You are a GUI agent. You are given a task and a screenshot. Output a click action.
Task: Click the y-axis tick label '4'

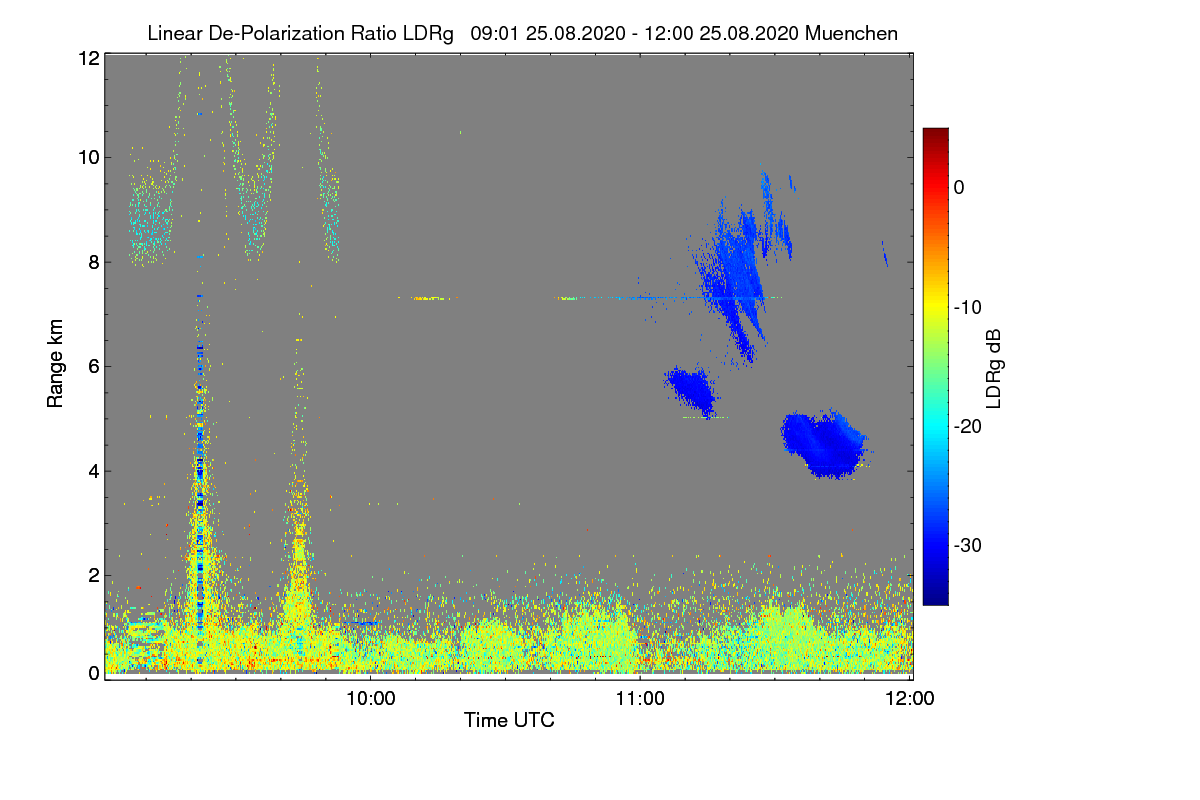94,471
